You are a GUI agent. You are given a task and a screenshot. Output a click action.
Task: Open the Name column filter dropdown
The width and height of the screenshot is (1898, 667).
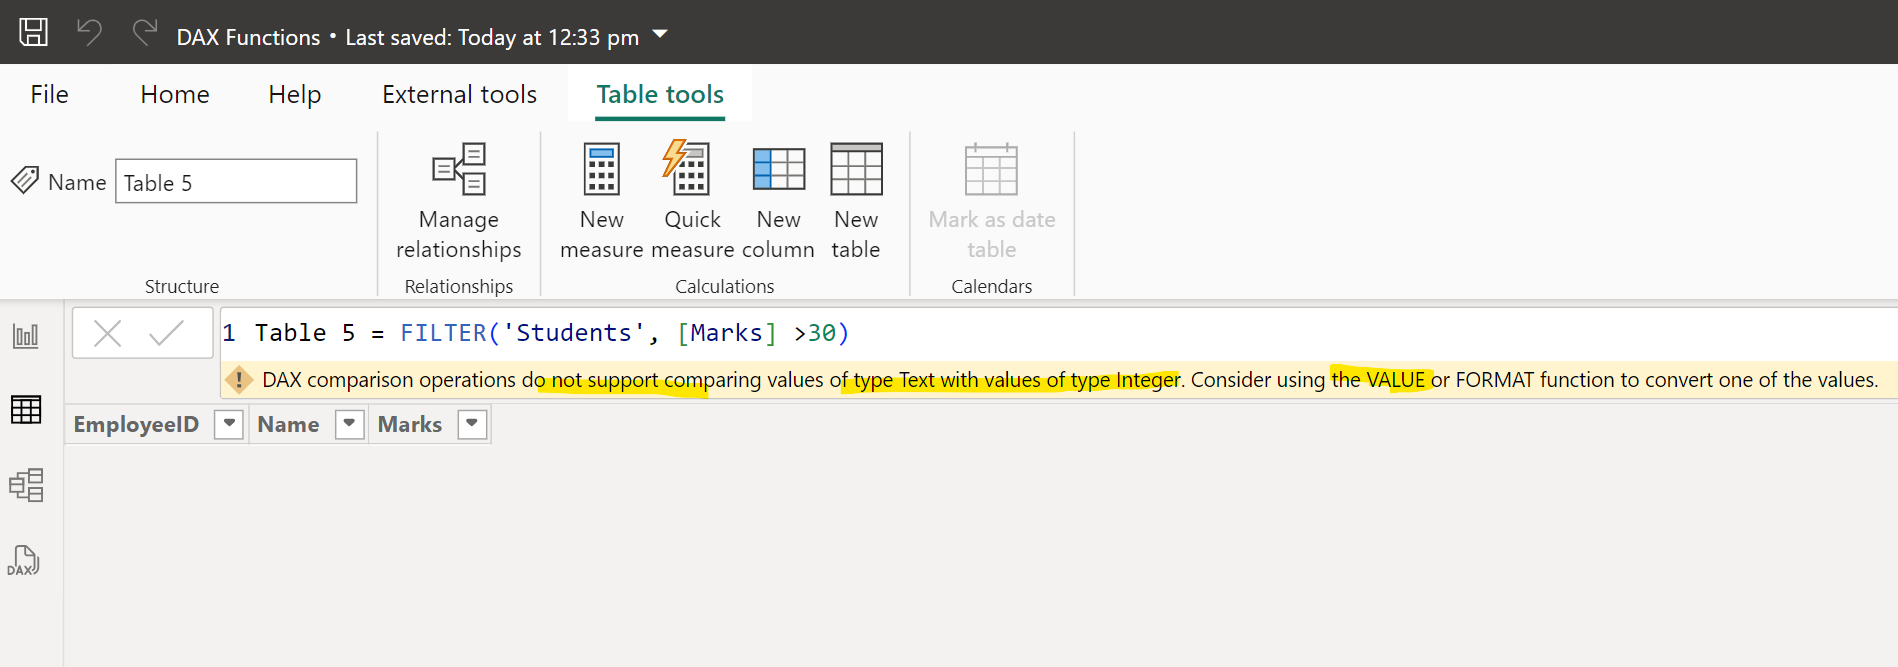349,424
